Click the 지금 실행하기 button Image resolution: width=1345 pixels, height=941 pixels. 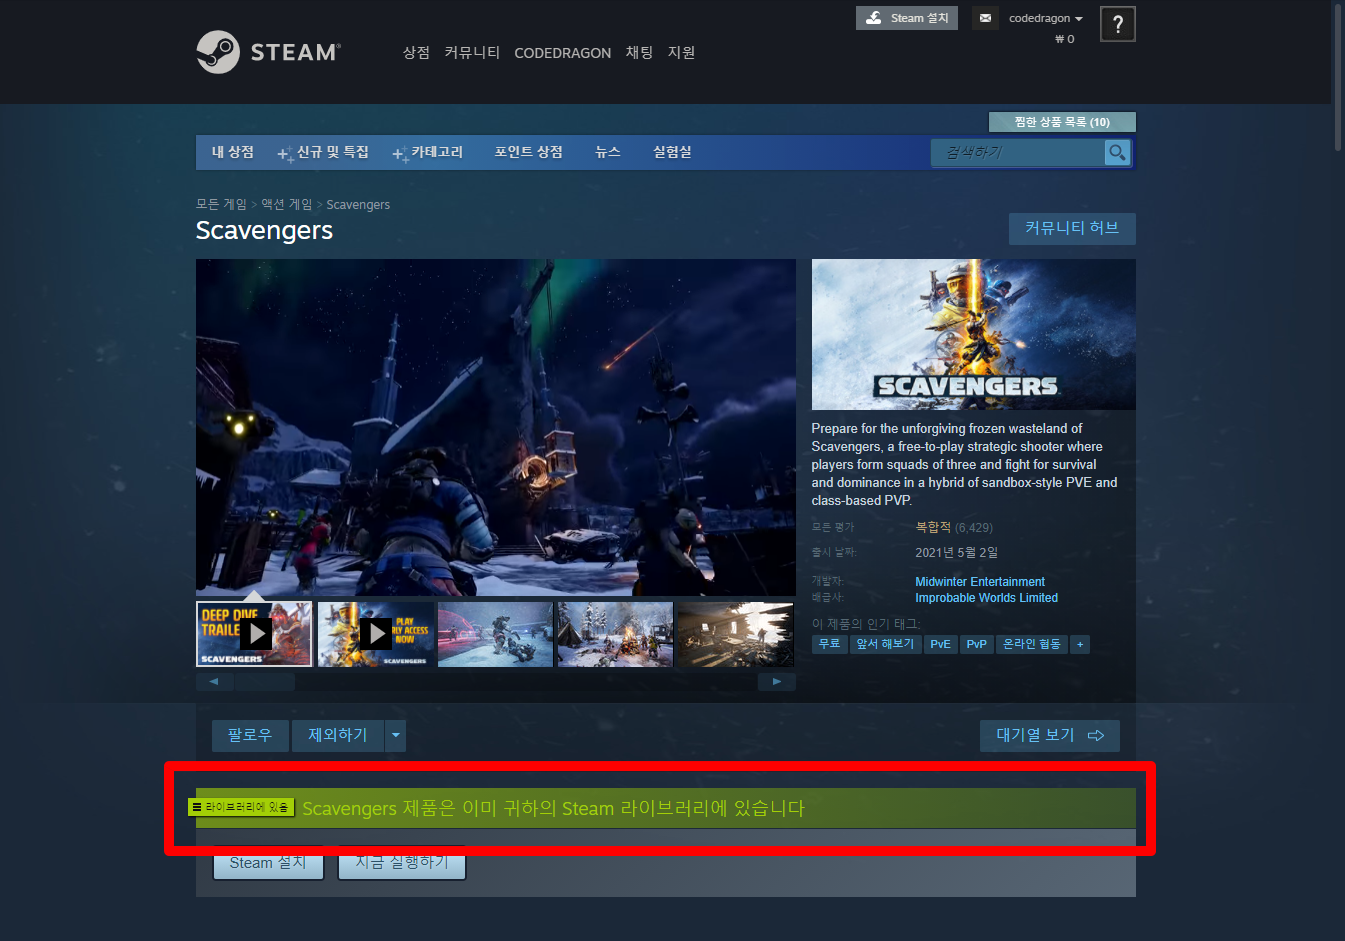(x=402, y=863)
